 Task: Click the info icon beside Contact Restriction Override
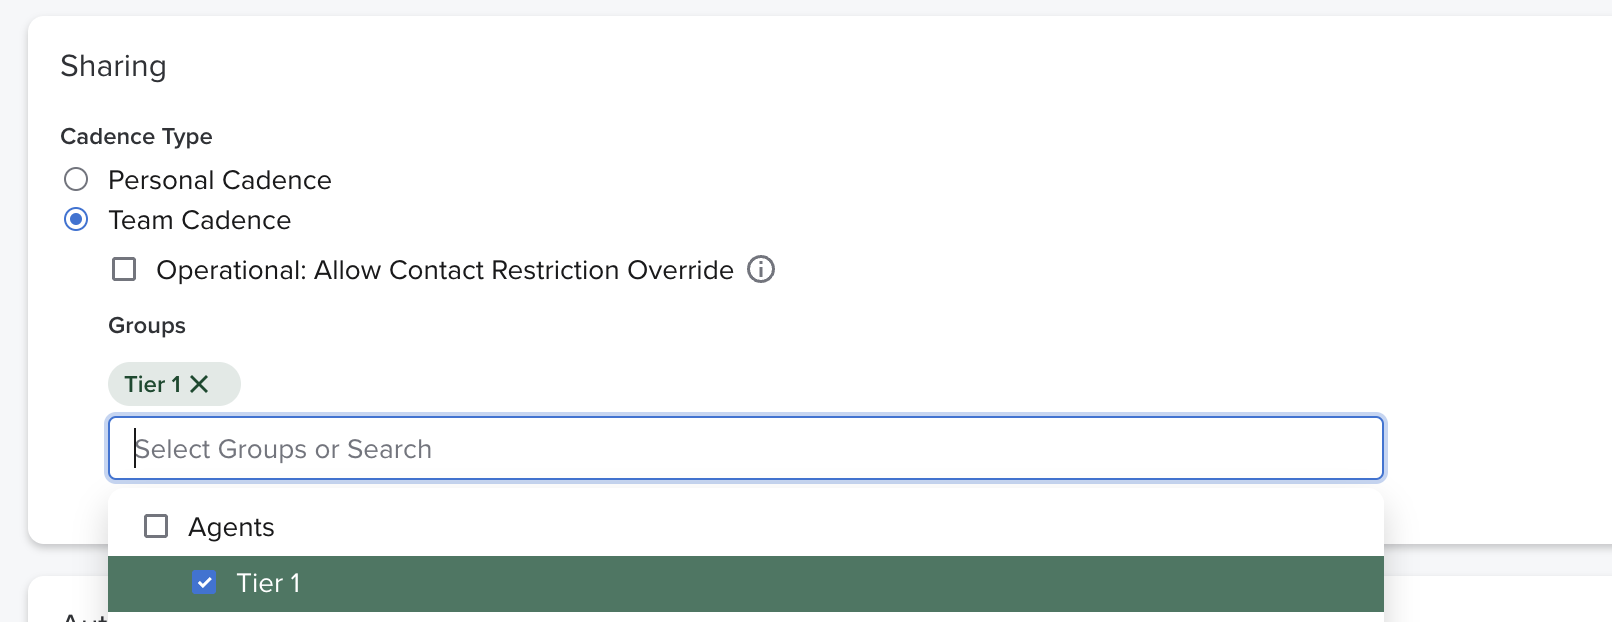tap(761, 270)
